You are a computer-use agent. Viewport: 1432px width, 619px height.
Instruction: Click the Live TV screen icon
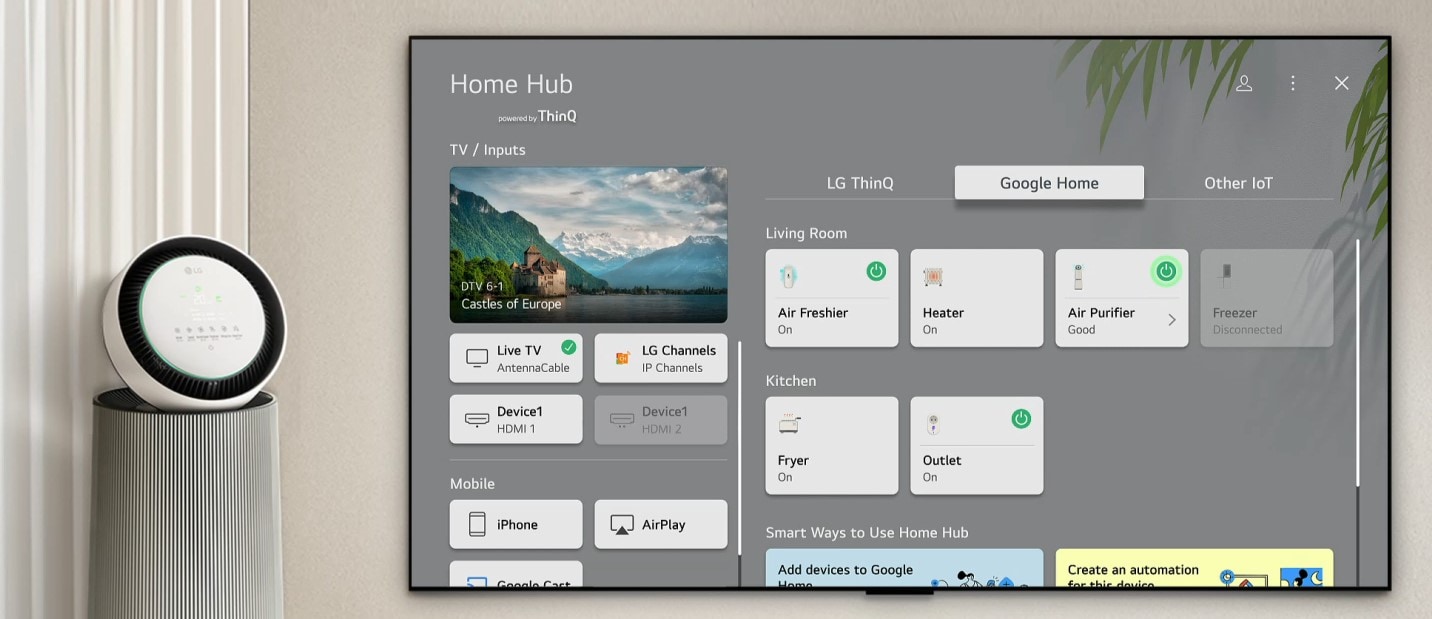[477, 358]
